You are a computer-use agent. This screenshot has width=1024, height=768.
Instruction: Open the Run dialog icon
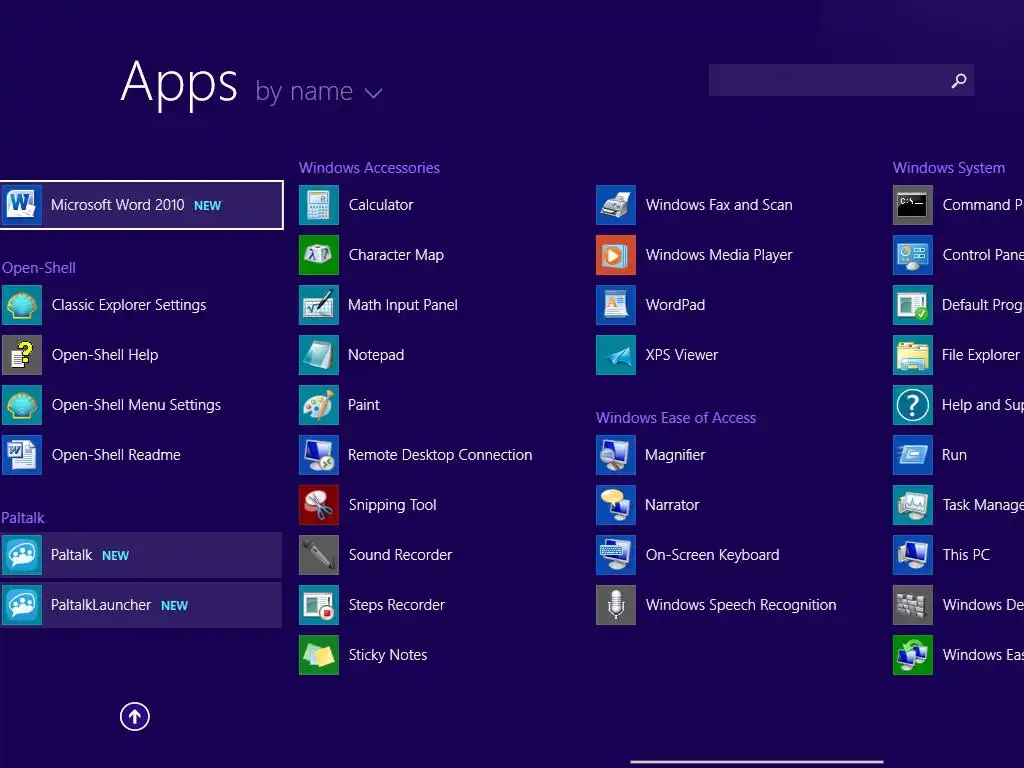913,455
